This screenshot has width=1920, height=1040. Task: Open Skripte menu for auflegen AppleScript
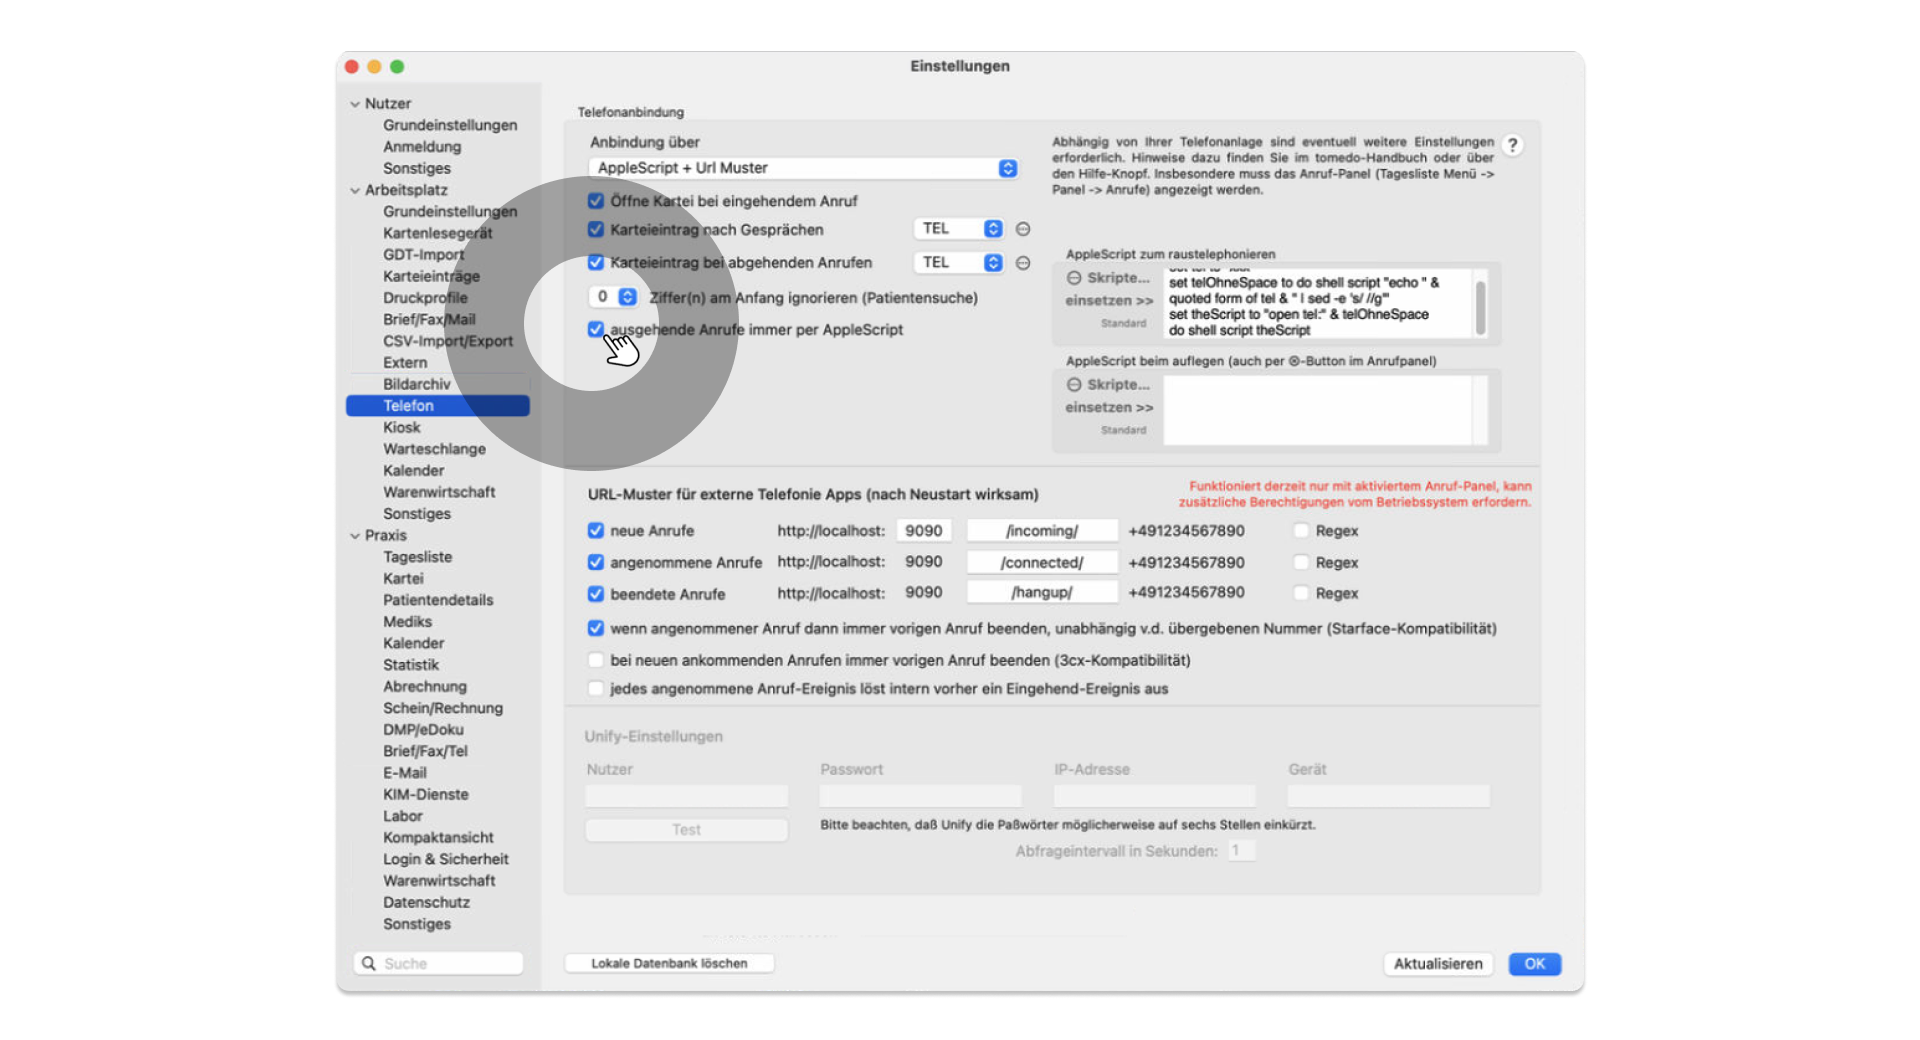[x=1108, y=385]
